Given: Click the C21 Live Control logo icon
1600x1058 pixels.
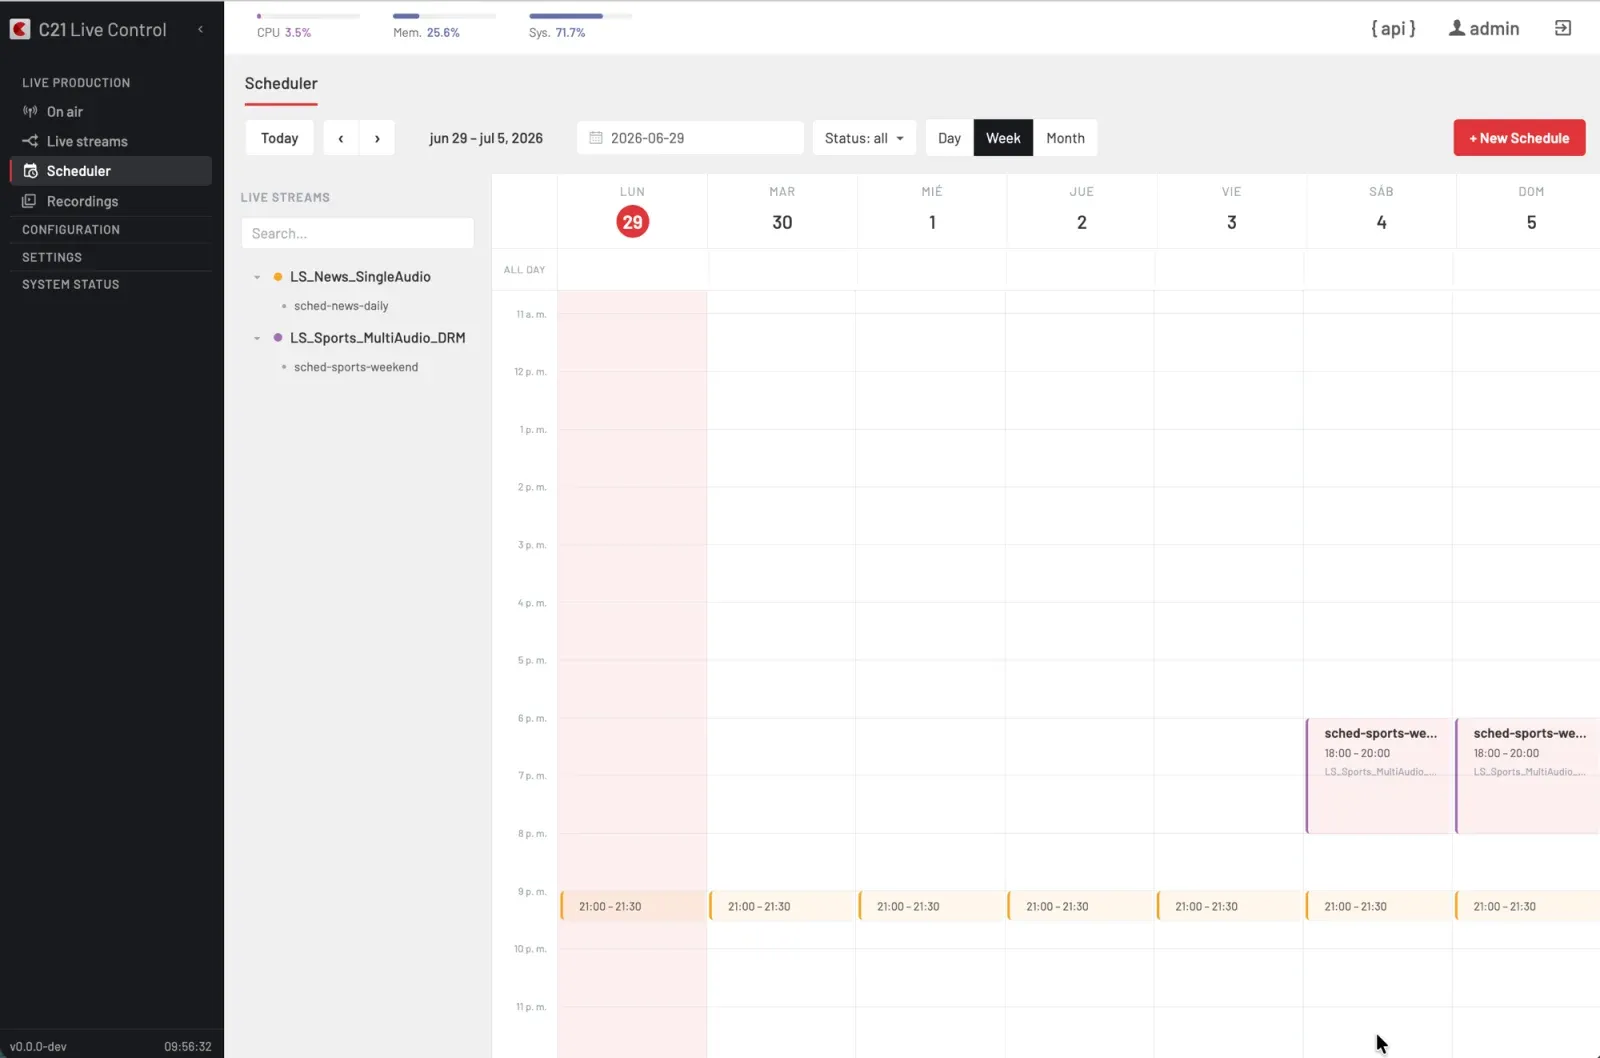Looking at the screenshot, I should pos(20,30).
